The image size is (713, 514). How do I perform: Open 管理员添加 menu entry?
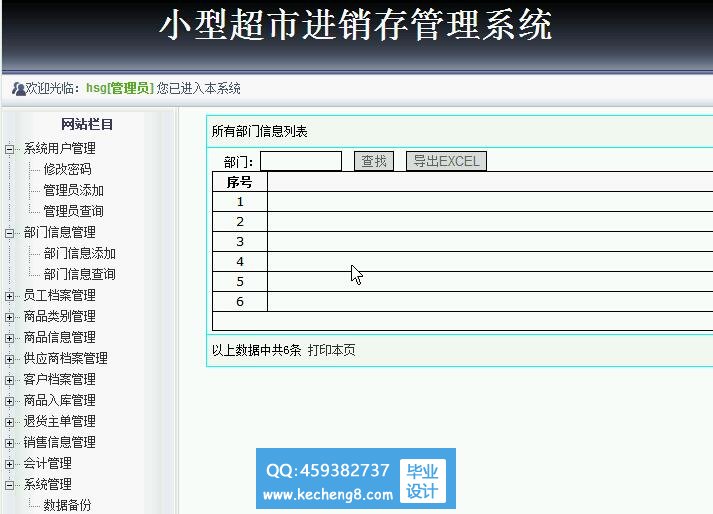point(74,190)
